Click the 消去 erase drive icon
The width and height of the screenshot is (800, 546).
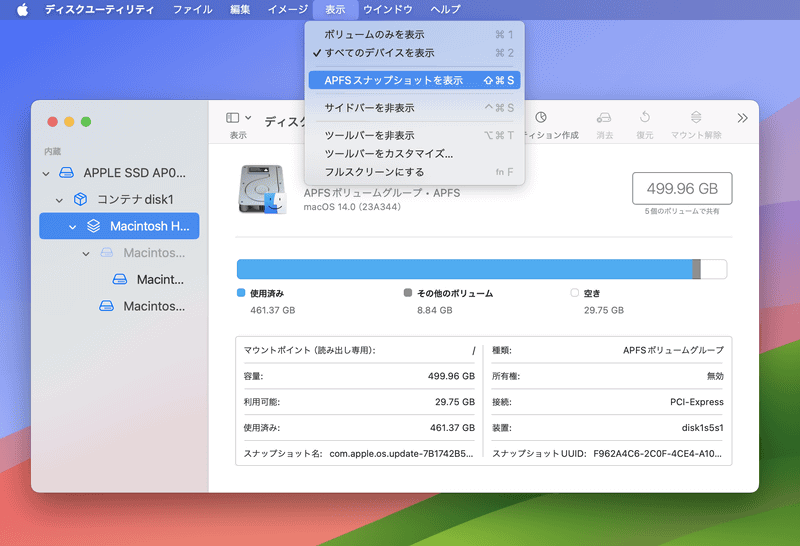604,118
